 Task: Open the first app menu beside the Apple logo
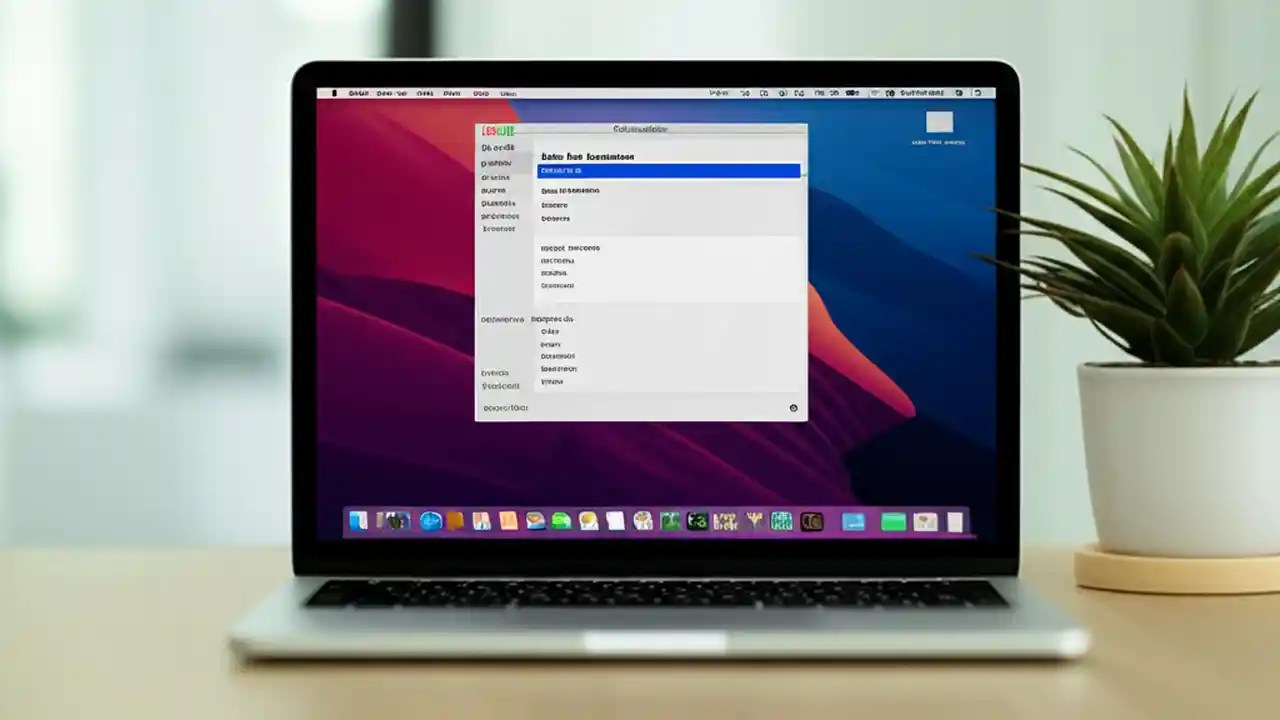pyautogui.click(x=357, y=93)
